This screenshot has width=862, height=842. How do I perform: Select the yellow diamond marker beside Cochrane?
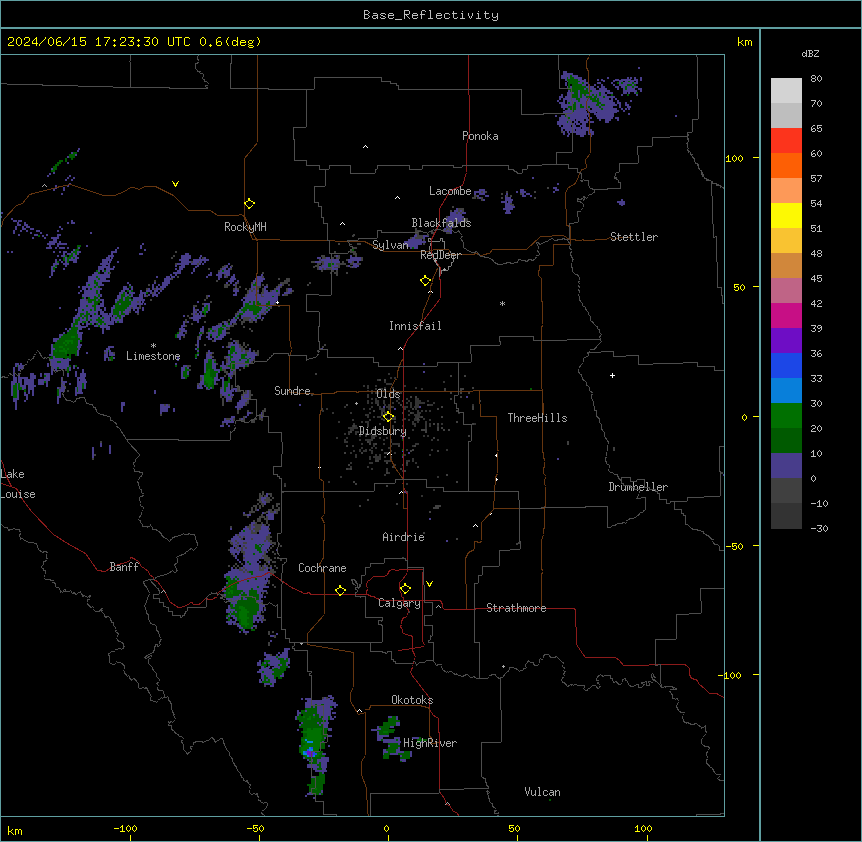[x=340, y=590]
